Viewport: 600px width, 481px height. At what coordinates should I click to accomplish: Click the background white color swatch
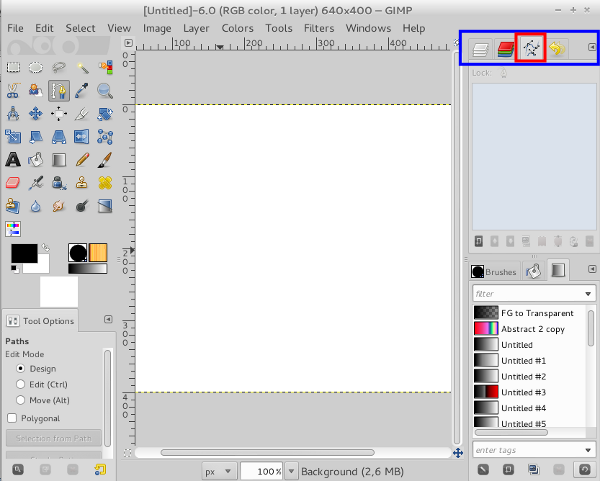(40, 265)
